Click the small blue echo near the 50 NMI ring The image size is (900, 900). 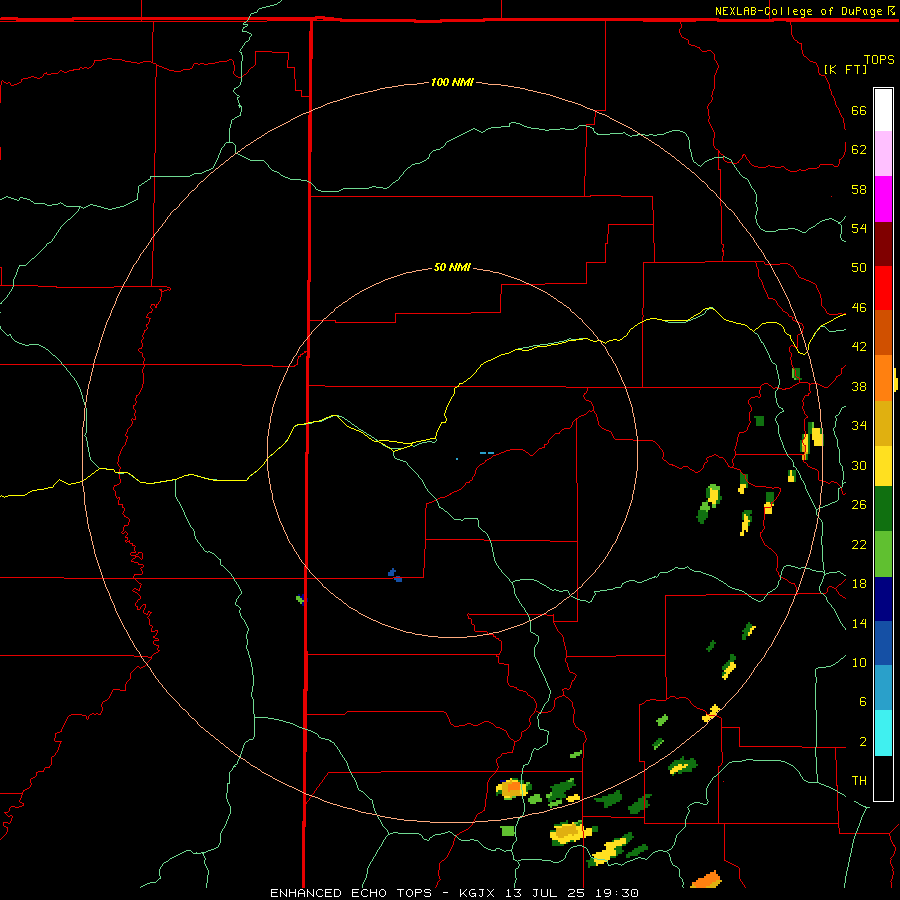[x=395, y=575]
